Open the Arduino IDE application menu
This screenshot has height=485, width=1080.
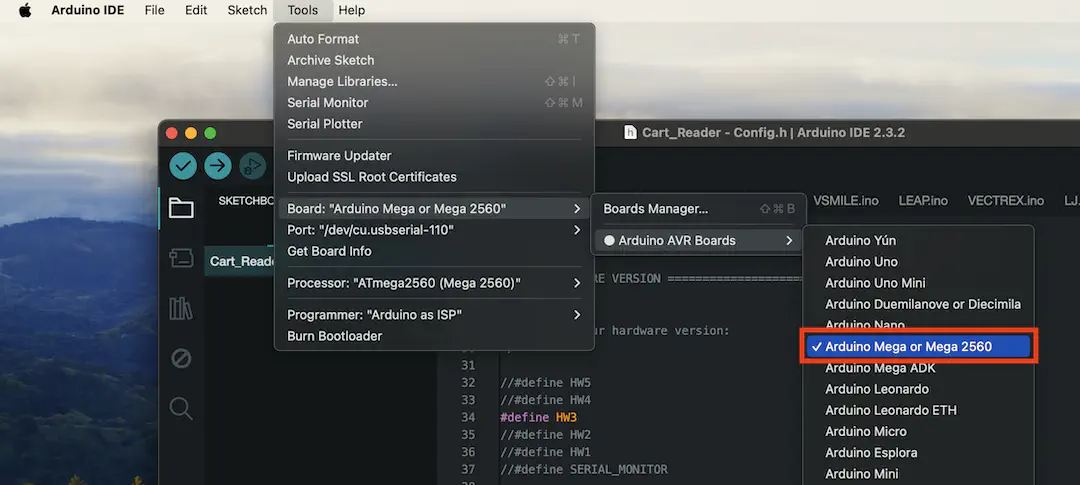[87, 10]
